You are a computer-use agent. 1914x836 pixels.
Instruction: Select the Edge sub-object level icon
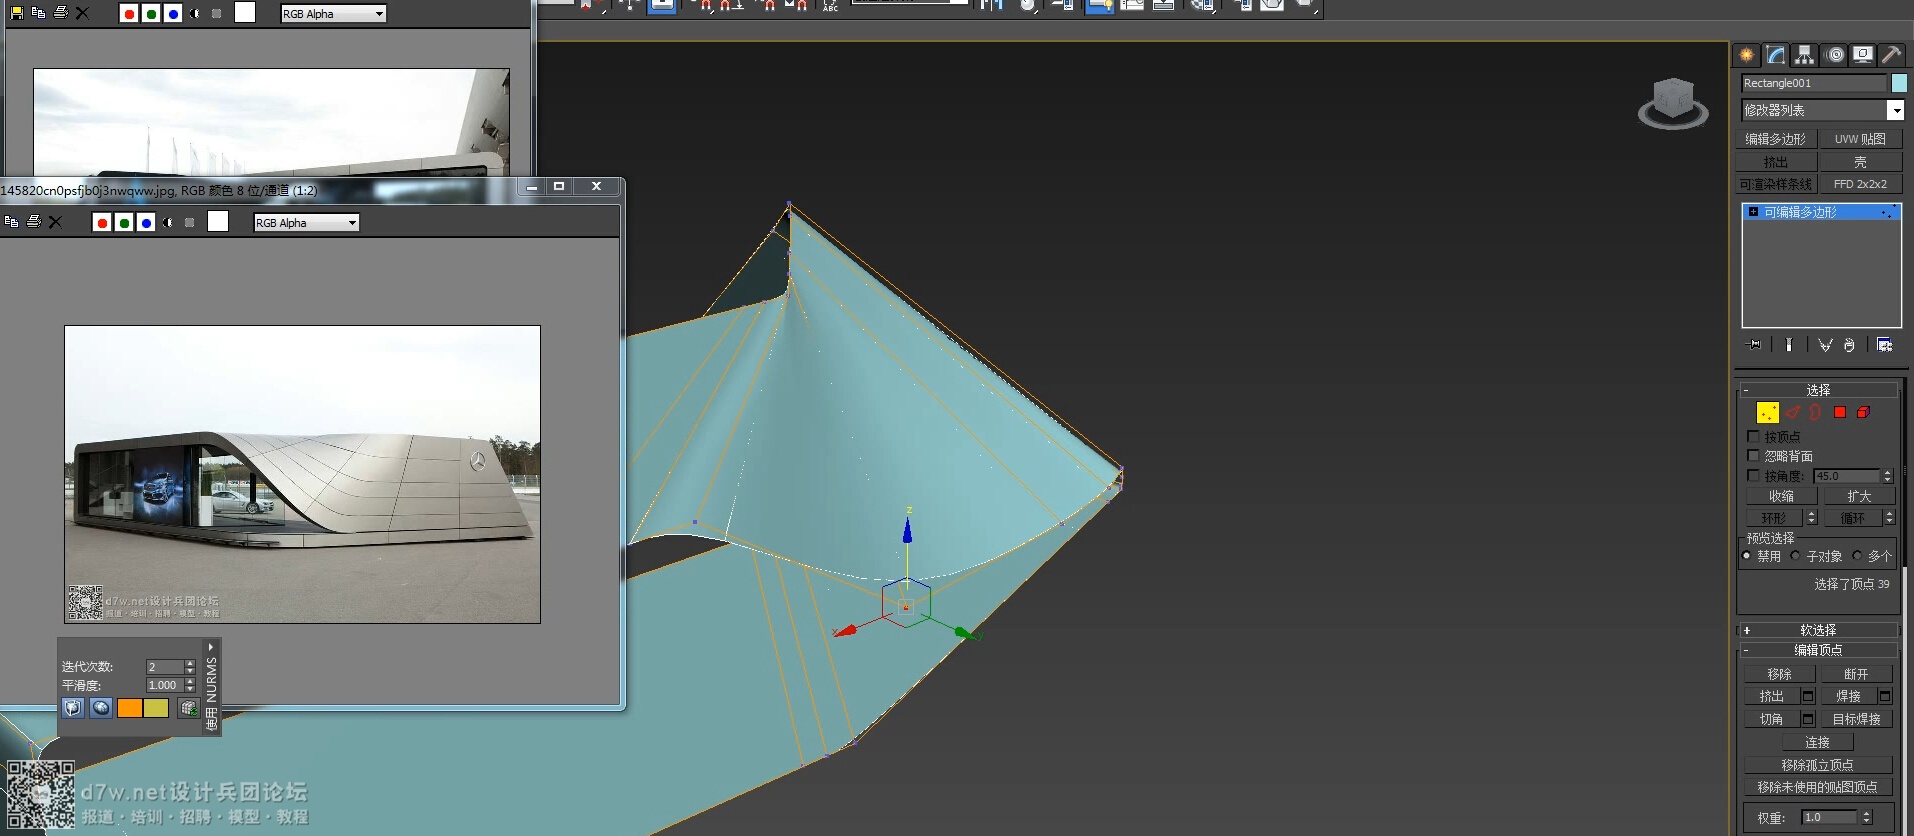pos(1793,412)
